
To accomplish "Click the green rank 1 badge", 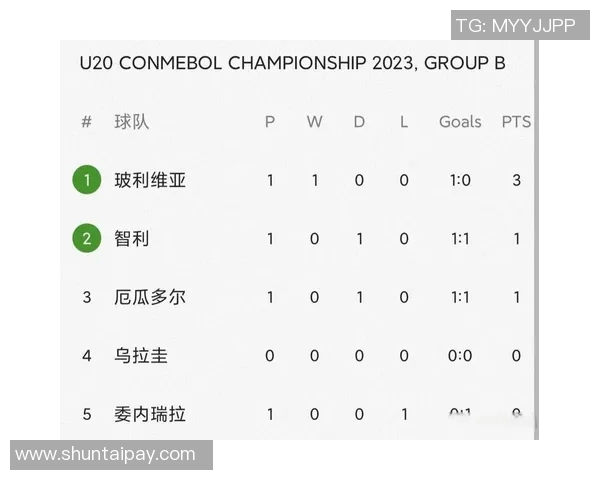I will point(87,181).
